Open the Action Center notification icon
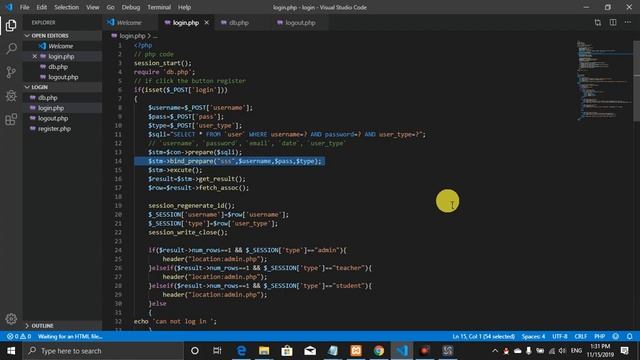The image size is (640, 360). click(624, 351)
